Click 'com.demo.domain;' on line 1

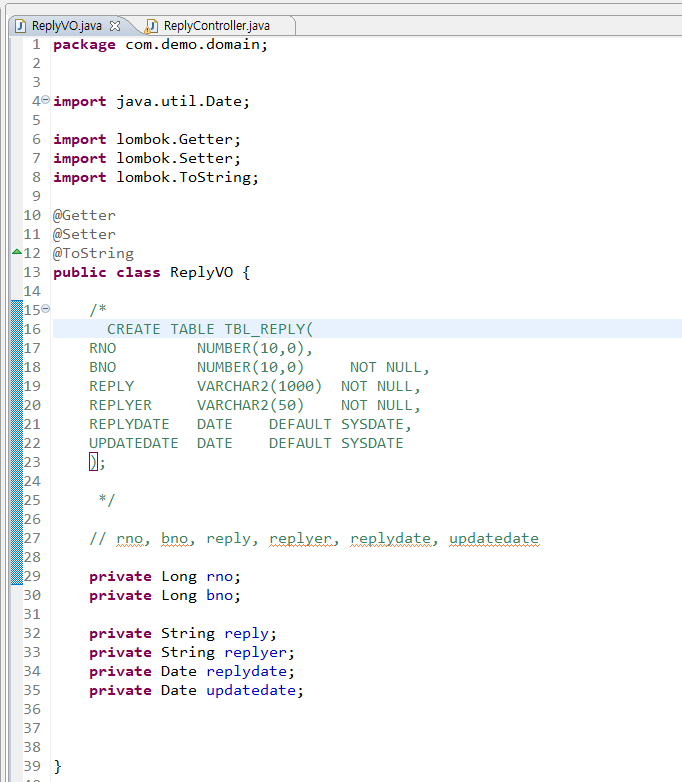[x=197, y=44]
